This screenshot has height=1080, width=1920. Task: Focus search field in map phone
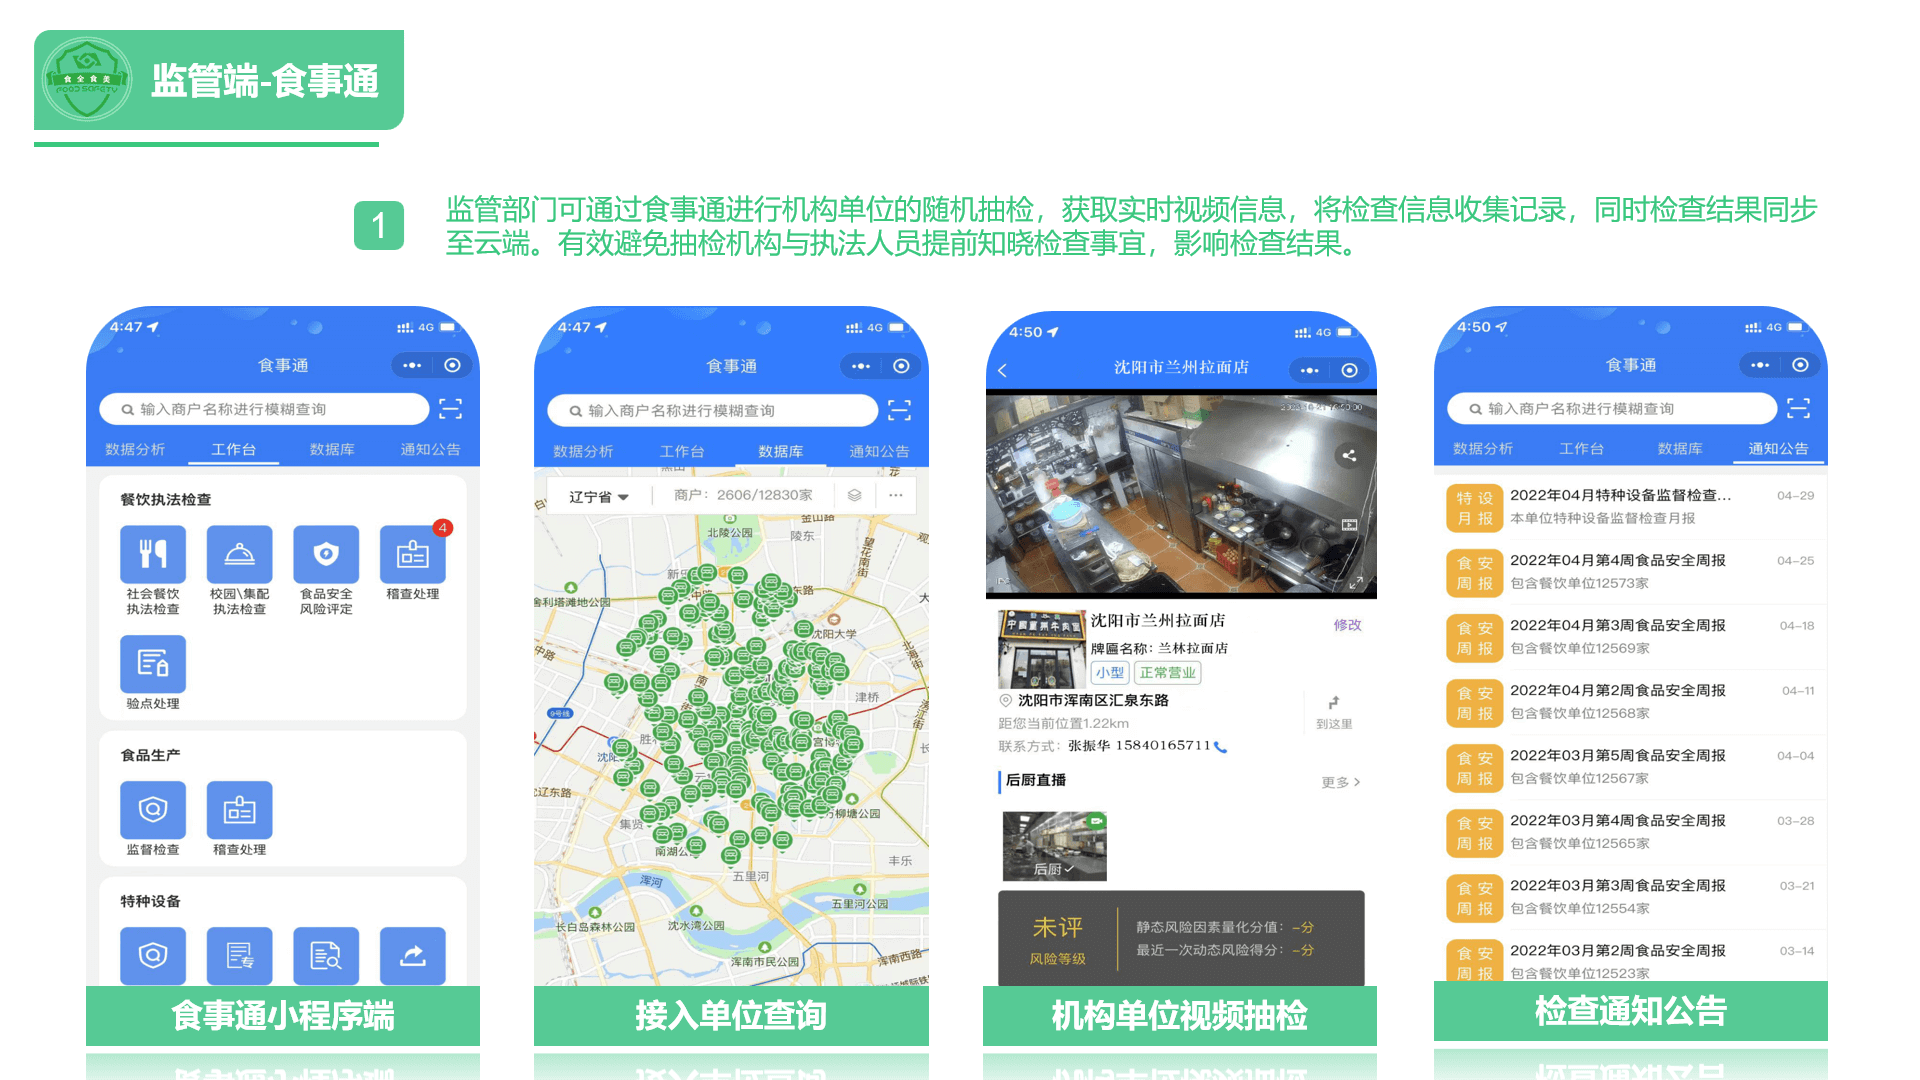coord(712,410)
